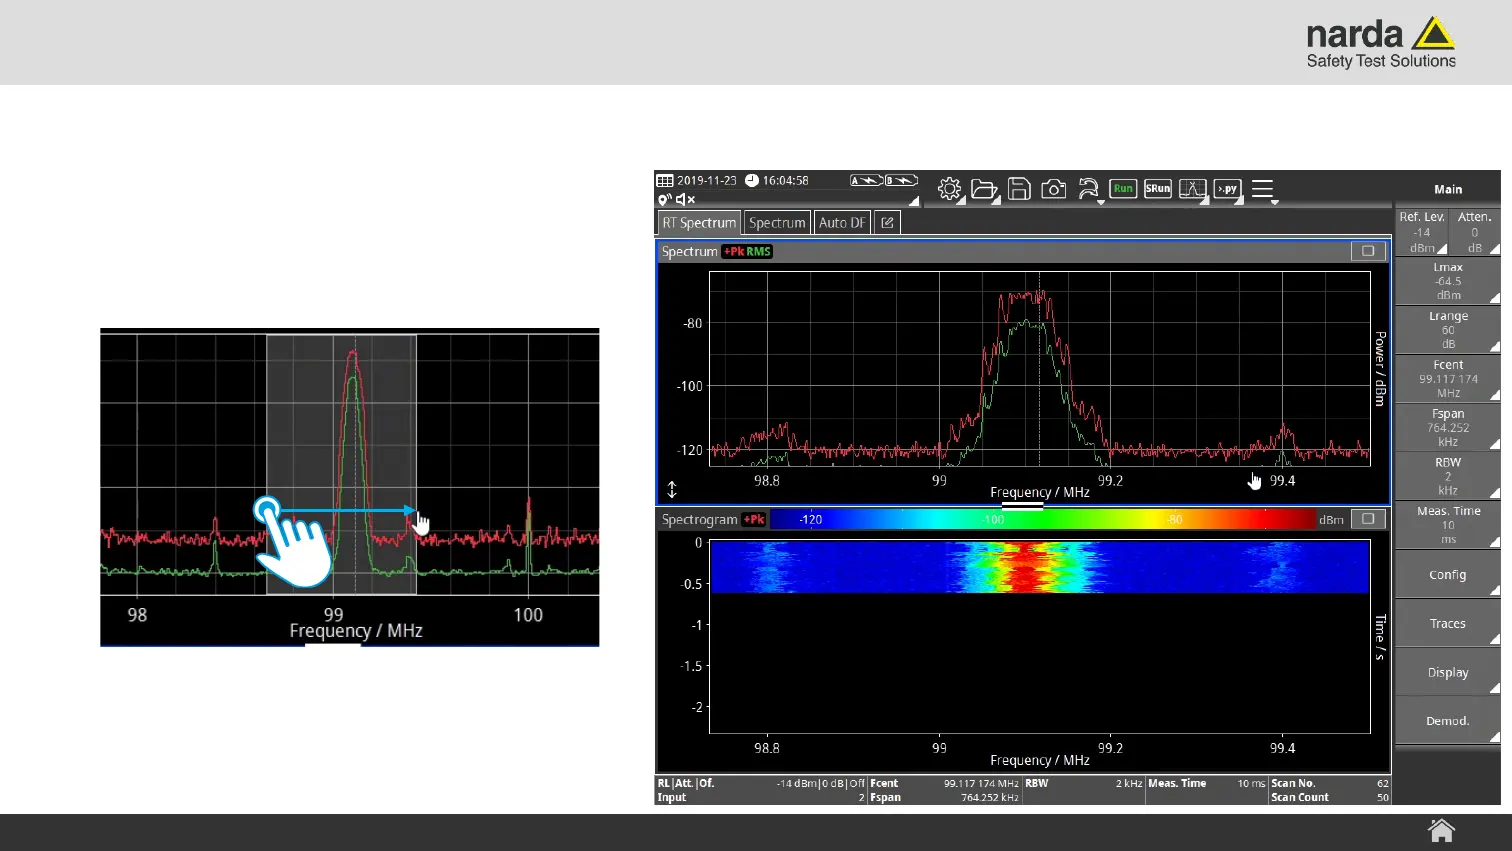
Task: Open the Display menu
Action: coord(1448,673)
